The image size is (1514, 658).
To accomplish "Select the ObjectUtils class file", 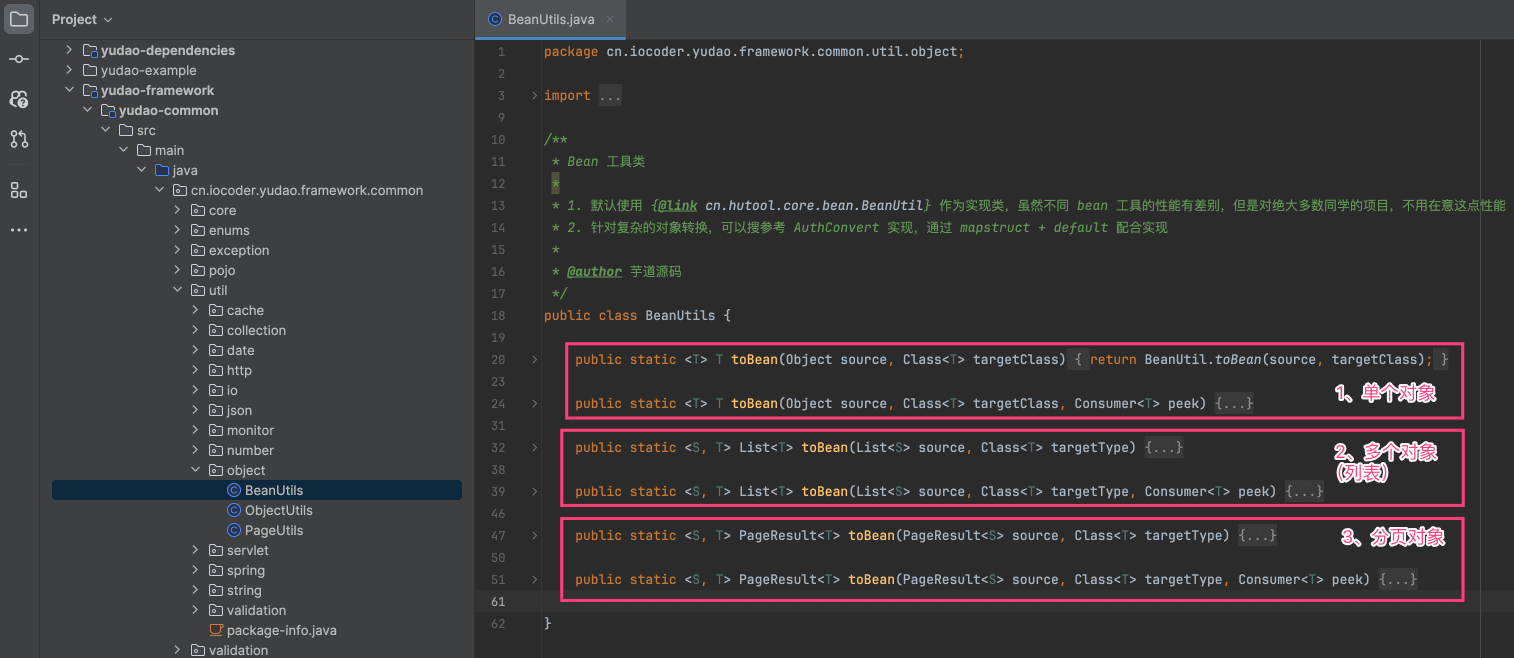I will [278, 510].
